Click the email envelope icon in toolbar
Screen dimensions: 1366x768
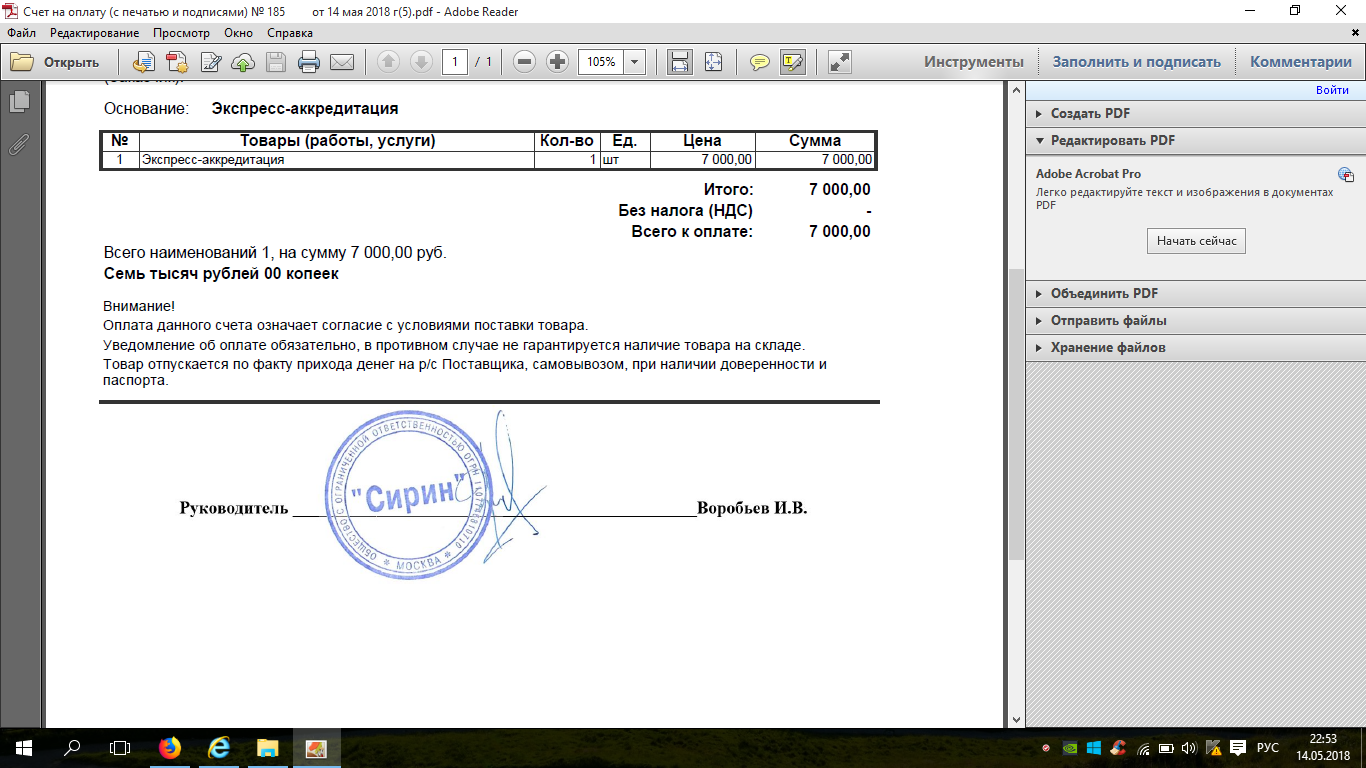coord(342,62)
